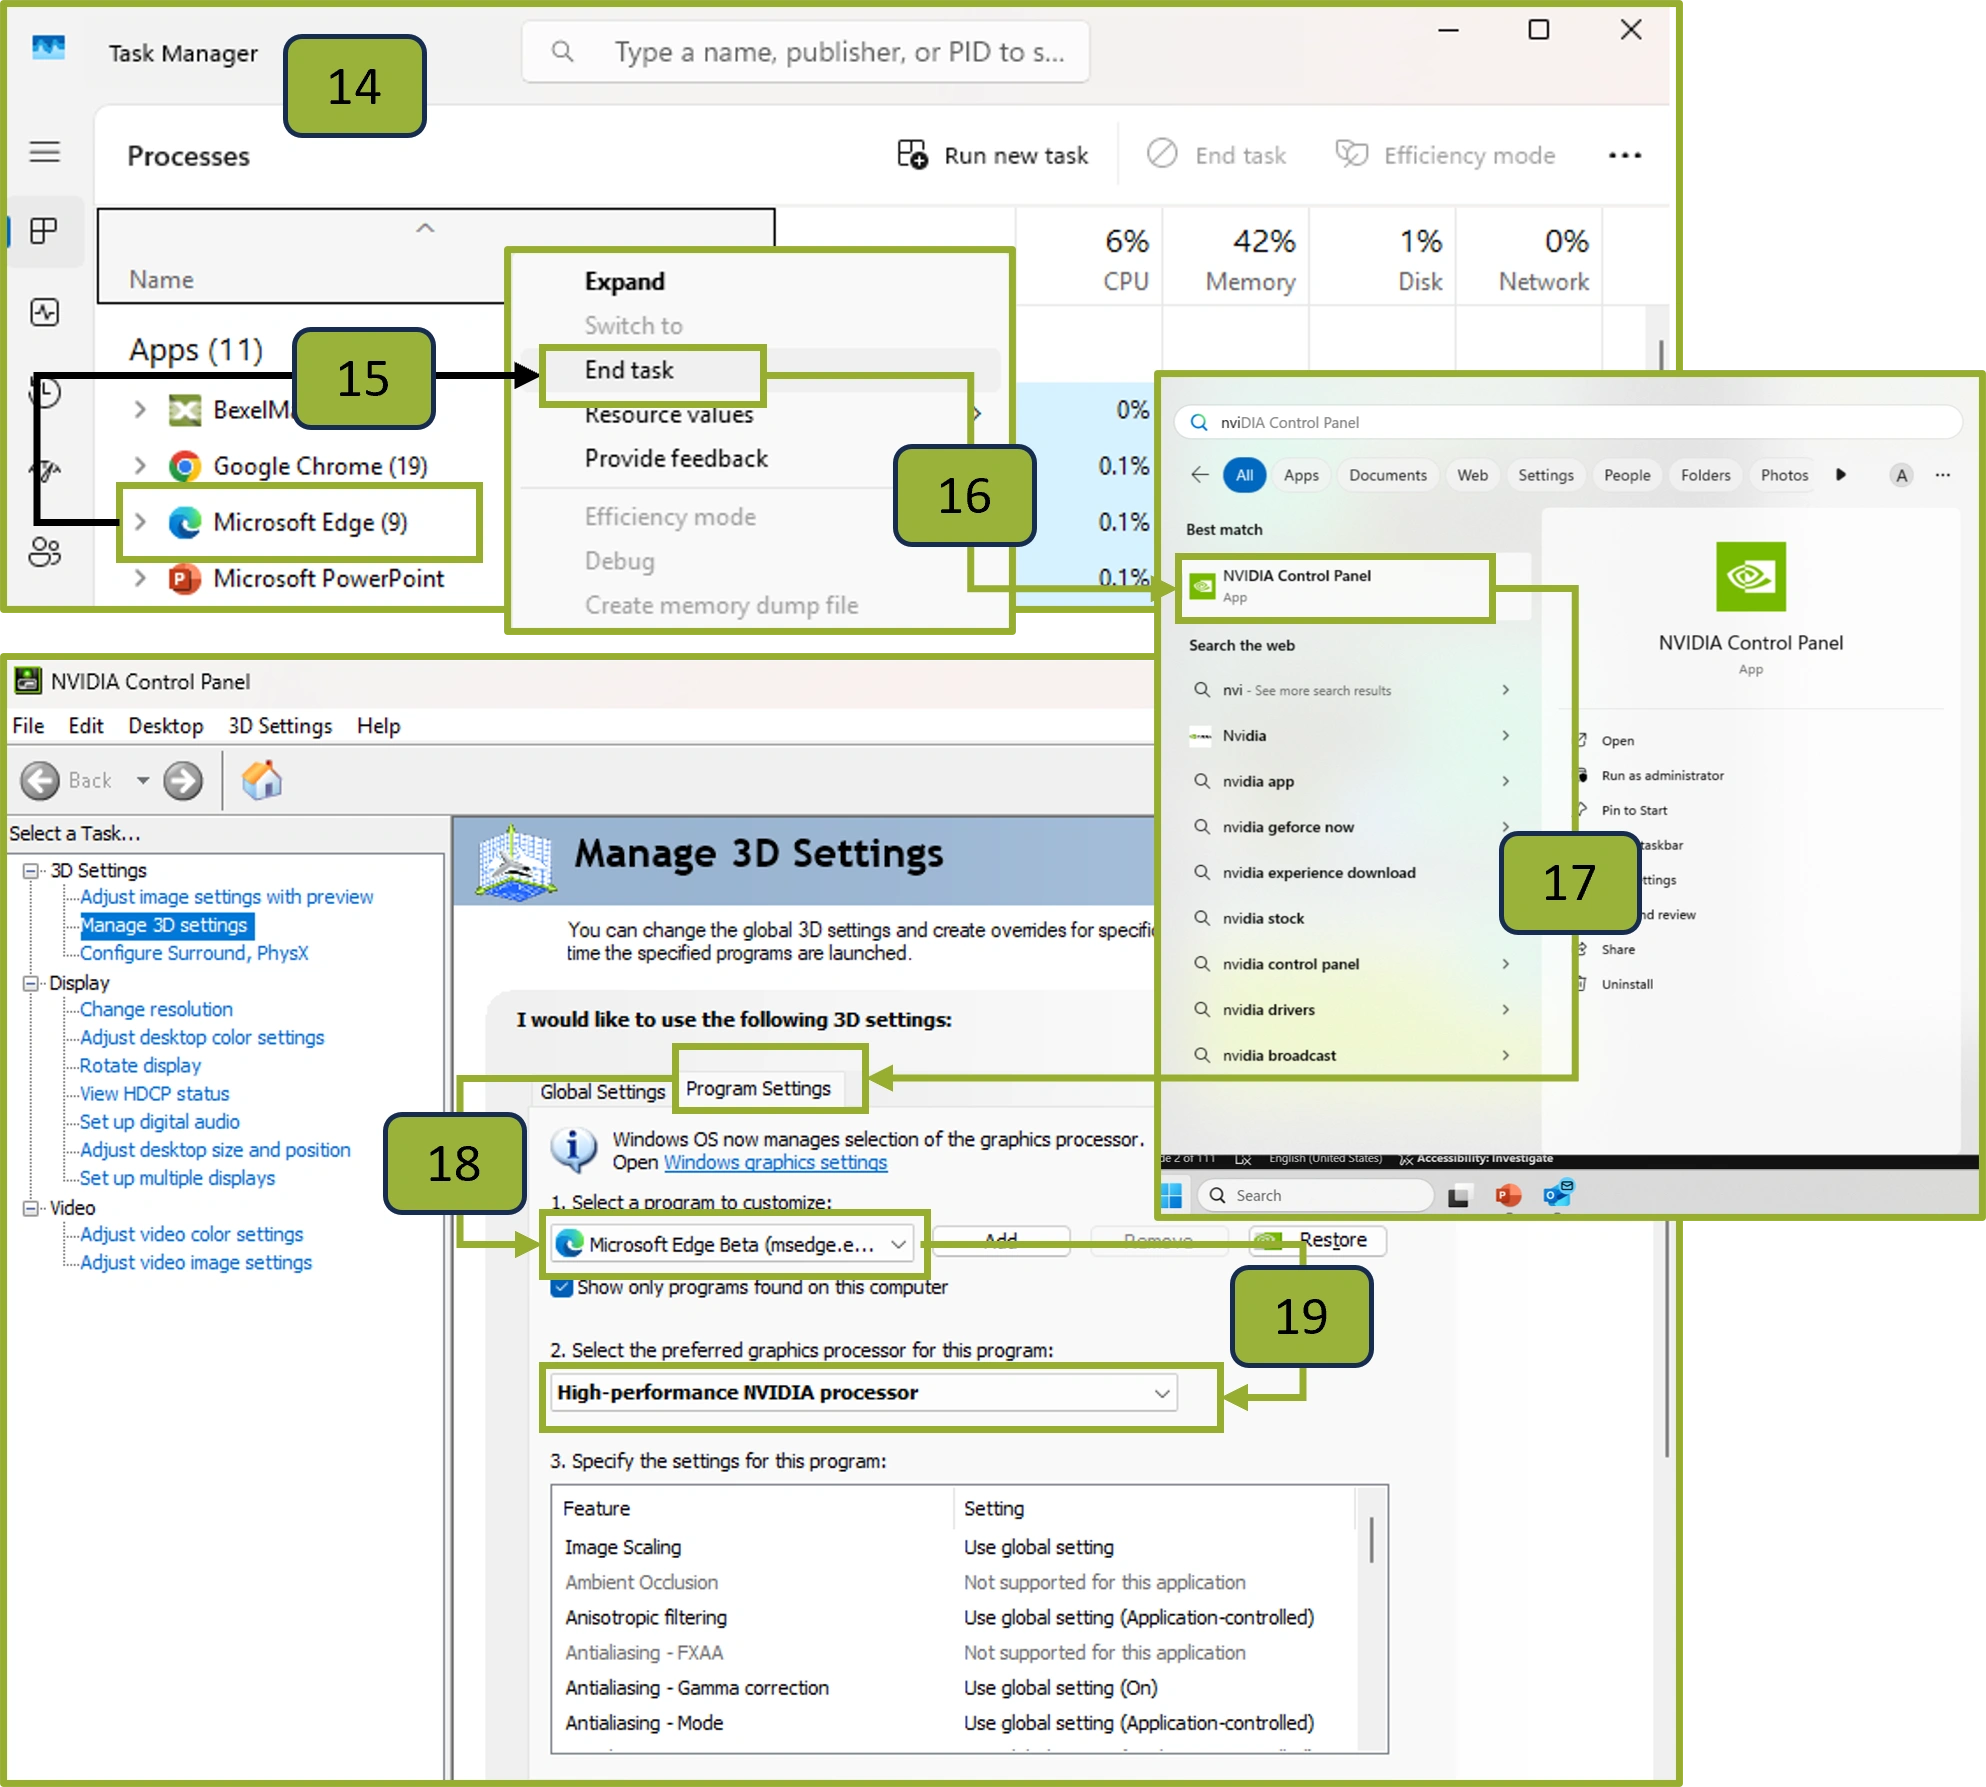Click the Forward arrow in NVIDIA Control Panel
The height and width of the screenshot is (1787, 1986).
point(183,781)
